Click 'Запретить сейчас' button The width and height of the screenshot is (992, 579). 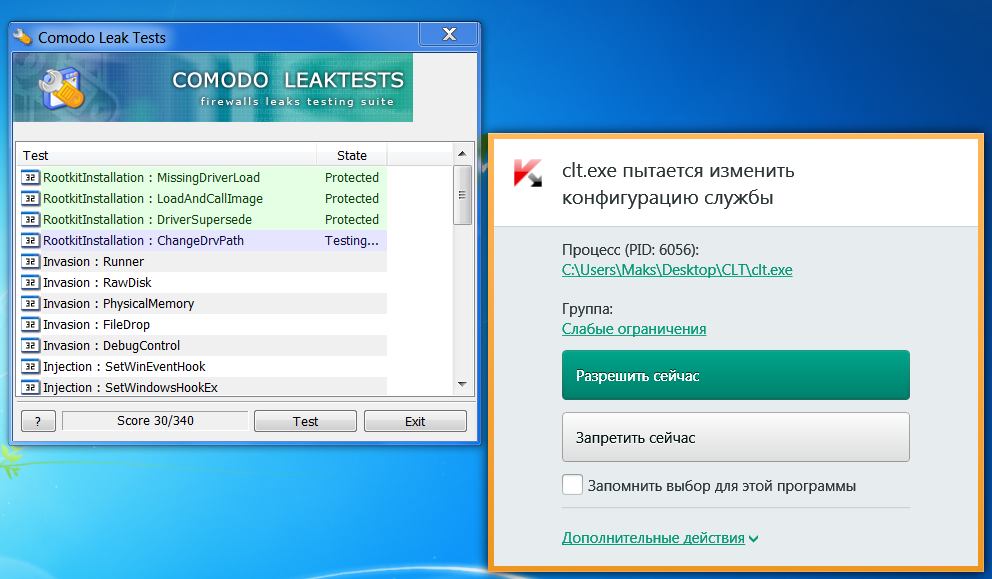point(736,437)
